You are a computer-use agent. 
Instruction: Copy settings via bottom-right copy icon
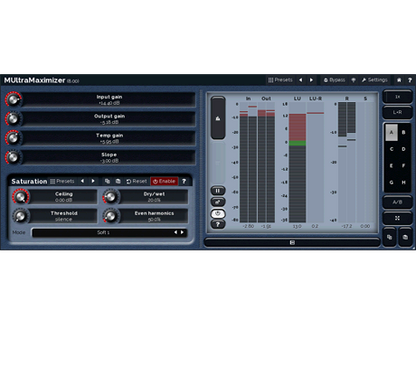(x=389, y=237)
